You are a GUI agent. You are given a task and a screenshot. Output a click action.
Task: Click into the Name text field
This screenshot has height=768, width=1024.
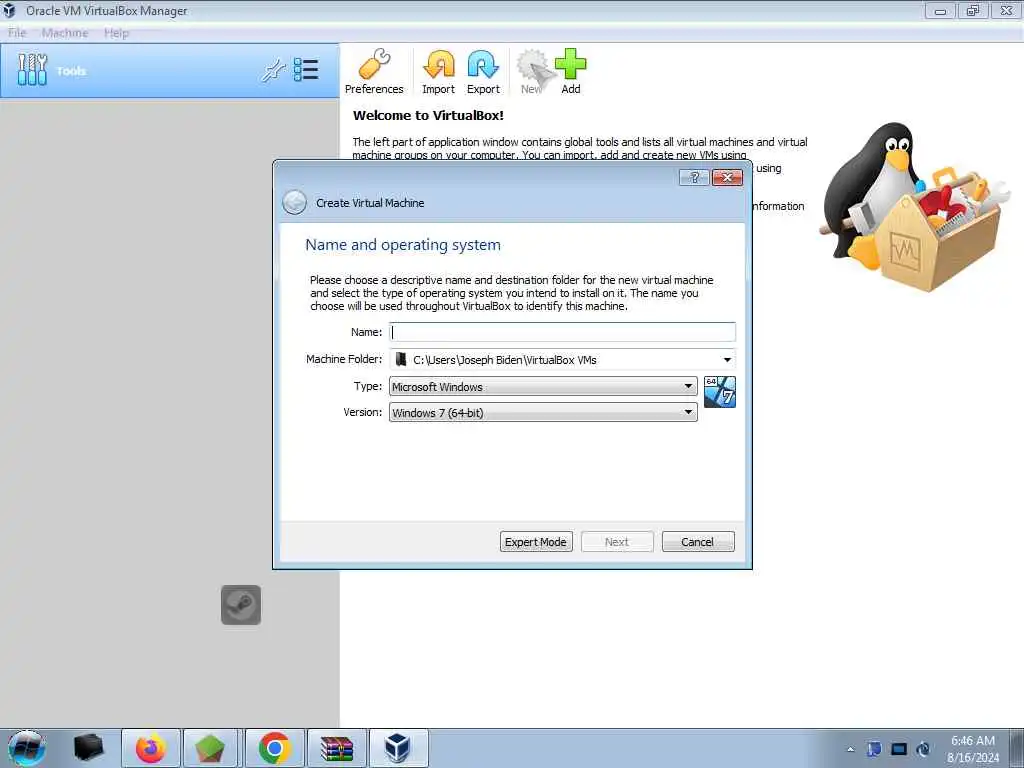(562, 332)
